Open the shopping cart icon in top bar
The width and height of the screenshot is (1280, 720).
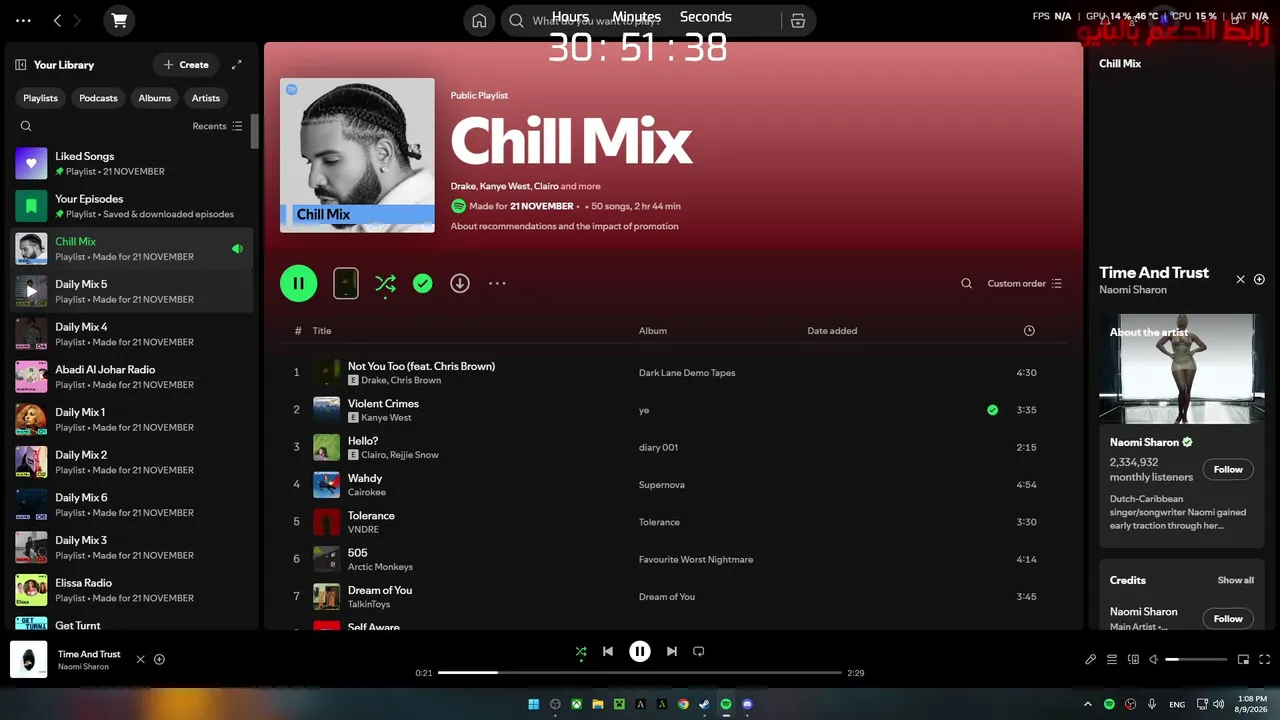120,20
